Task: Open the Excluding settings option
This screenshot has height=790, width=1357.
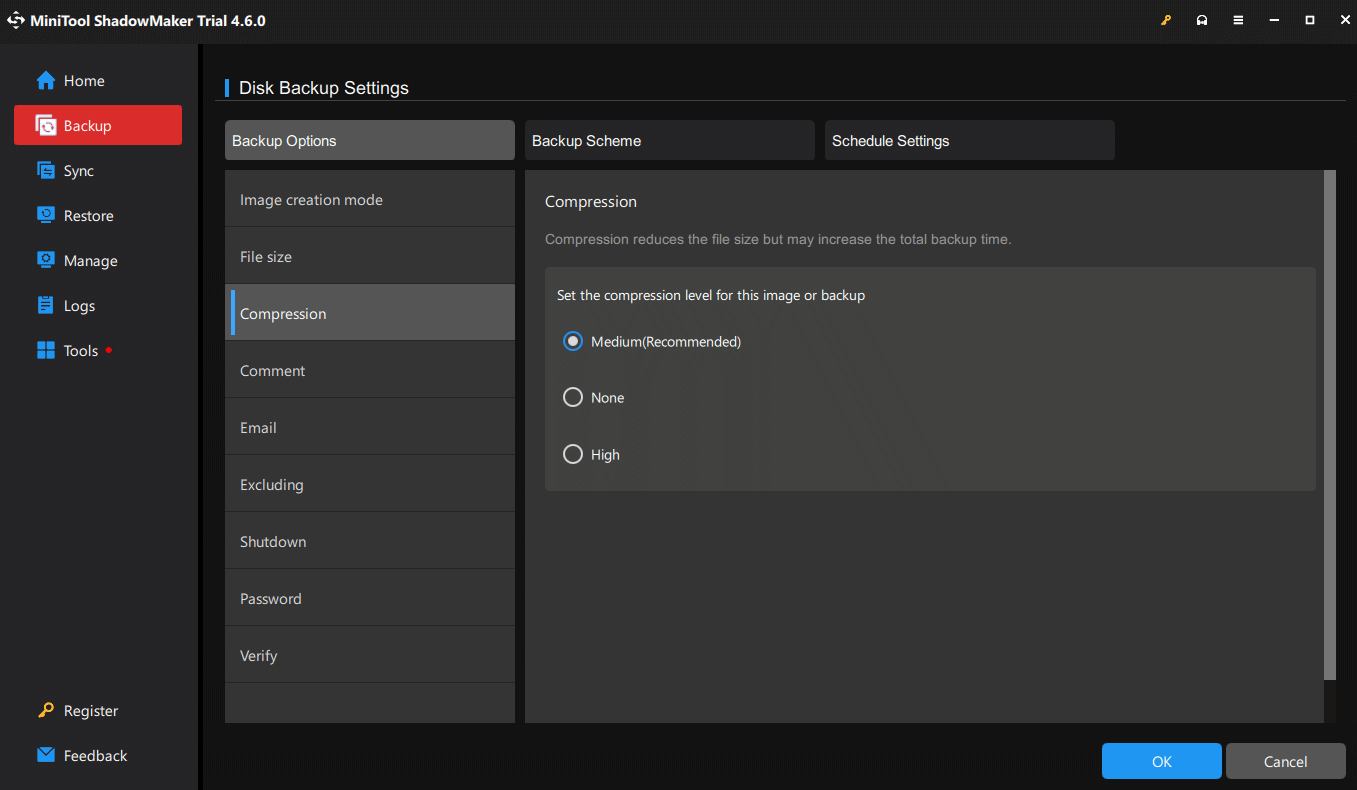Action: tap(370, 484)
